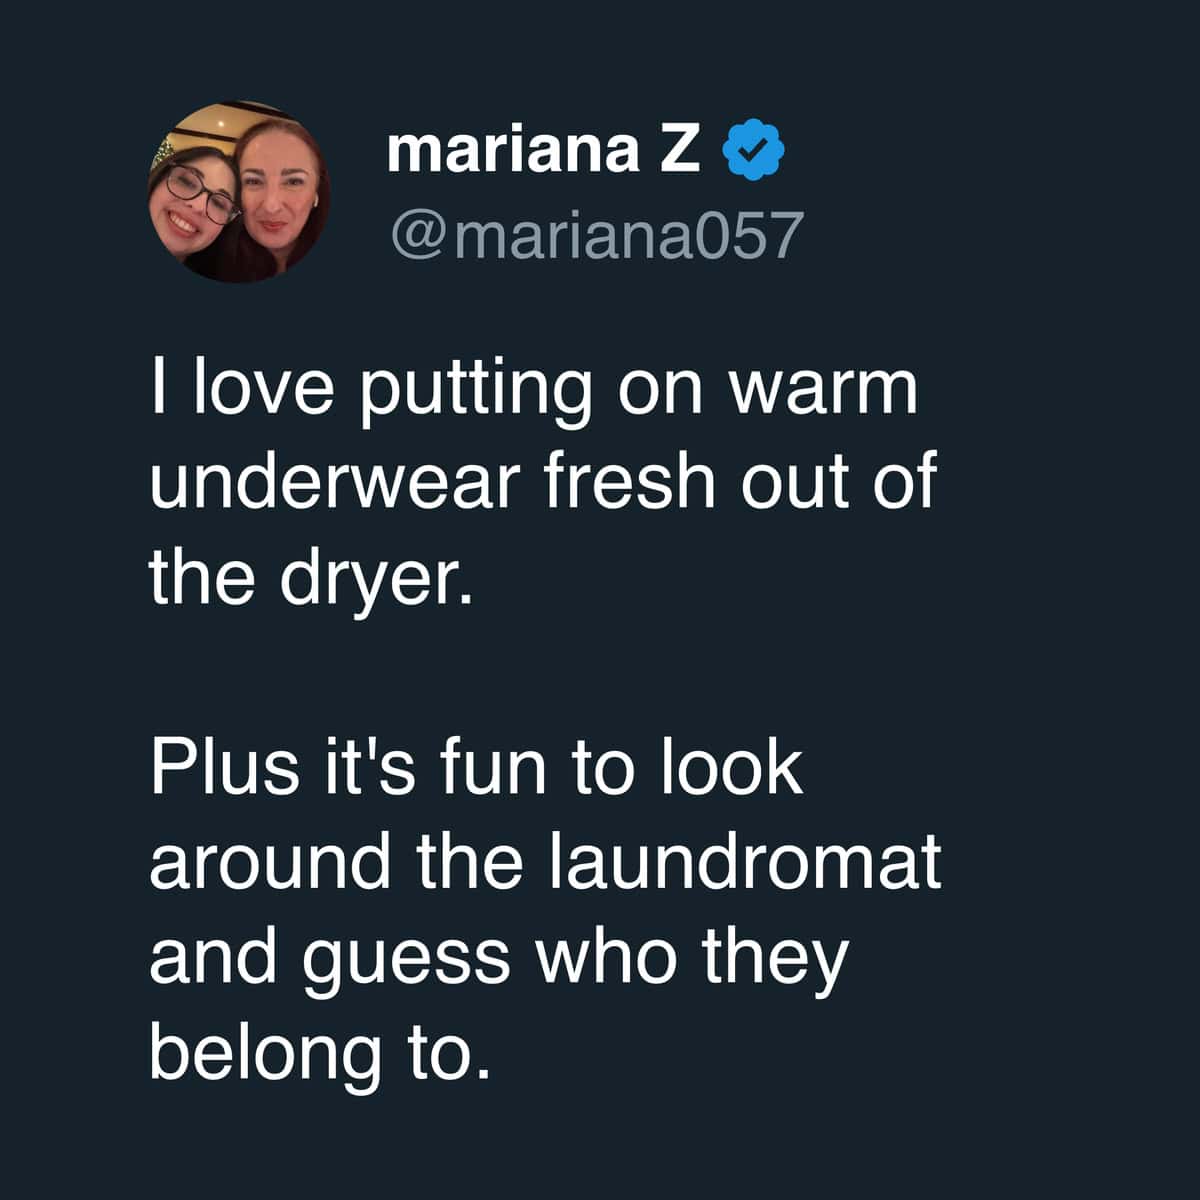Click the blue verified badge icon
This screenshot has width=1200, height=1200.
click(x=759, y=151)
